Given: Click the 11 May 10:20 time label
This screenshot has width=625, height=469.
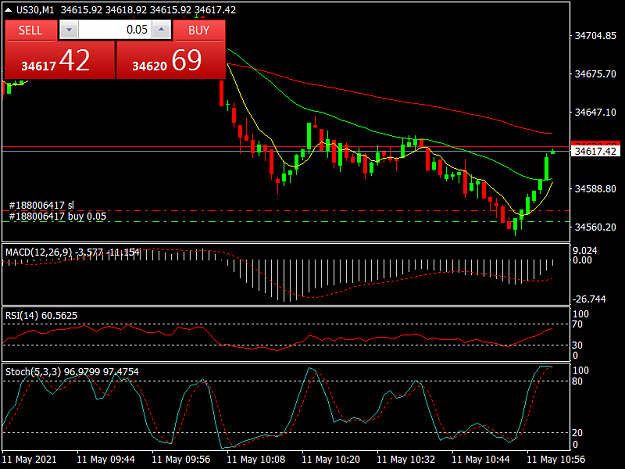Looking at the screenshot, I should [331, 459].
